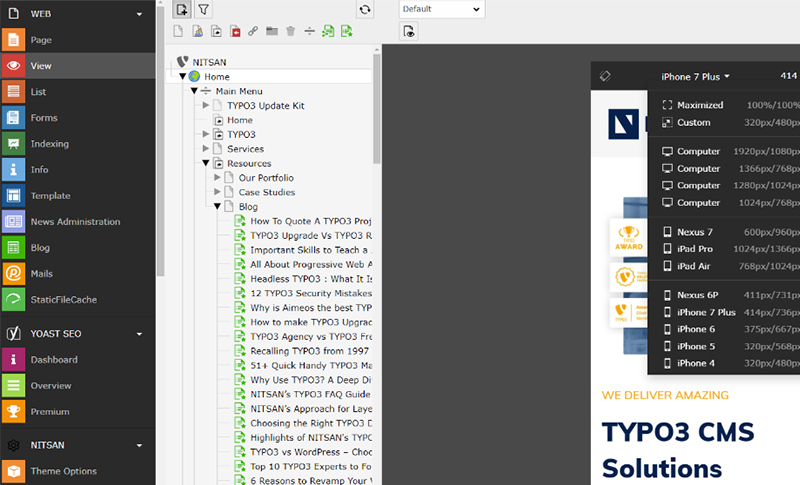Choose the iPad Pro preset
800x485 pixels.
coord(730,249)
